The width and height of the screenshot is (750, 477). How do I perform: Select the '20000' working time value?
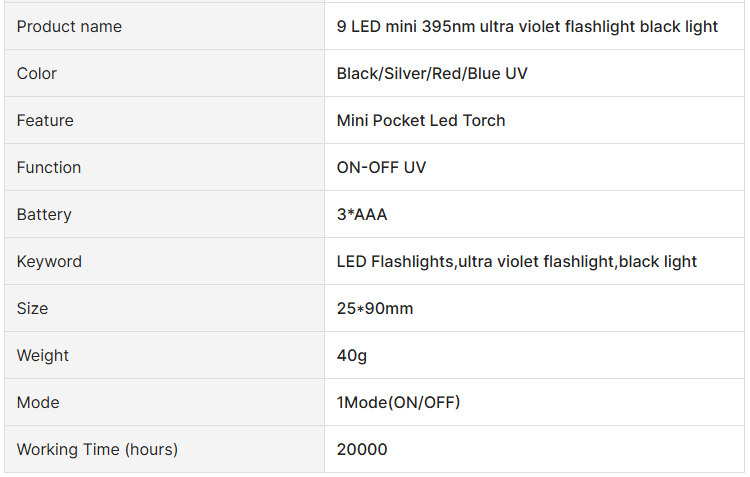pos(362,449)
